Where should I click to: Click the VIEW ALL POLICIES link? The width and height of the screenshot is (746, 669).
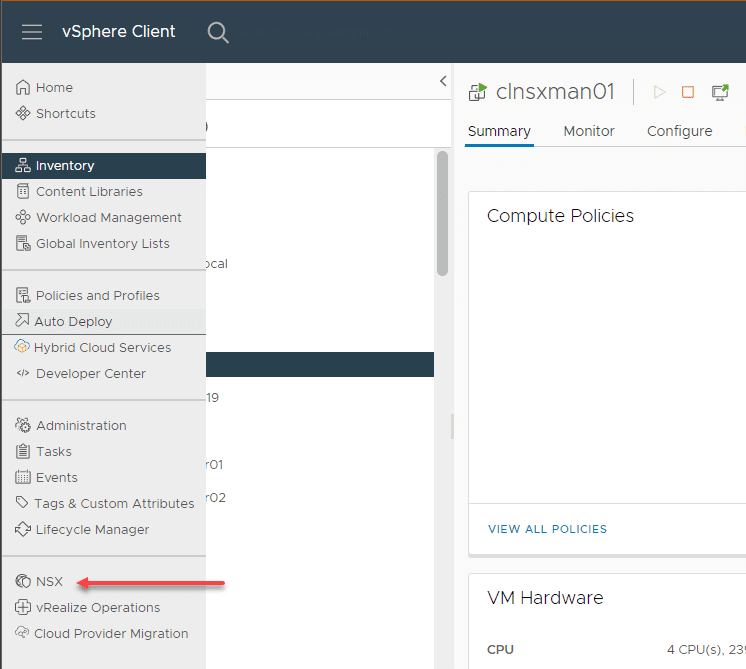click(x=547, y=529)
